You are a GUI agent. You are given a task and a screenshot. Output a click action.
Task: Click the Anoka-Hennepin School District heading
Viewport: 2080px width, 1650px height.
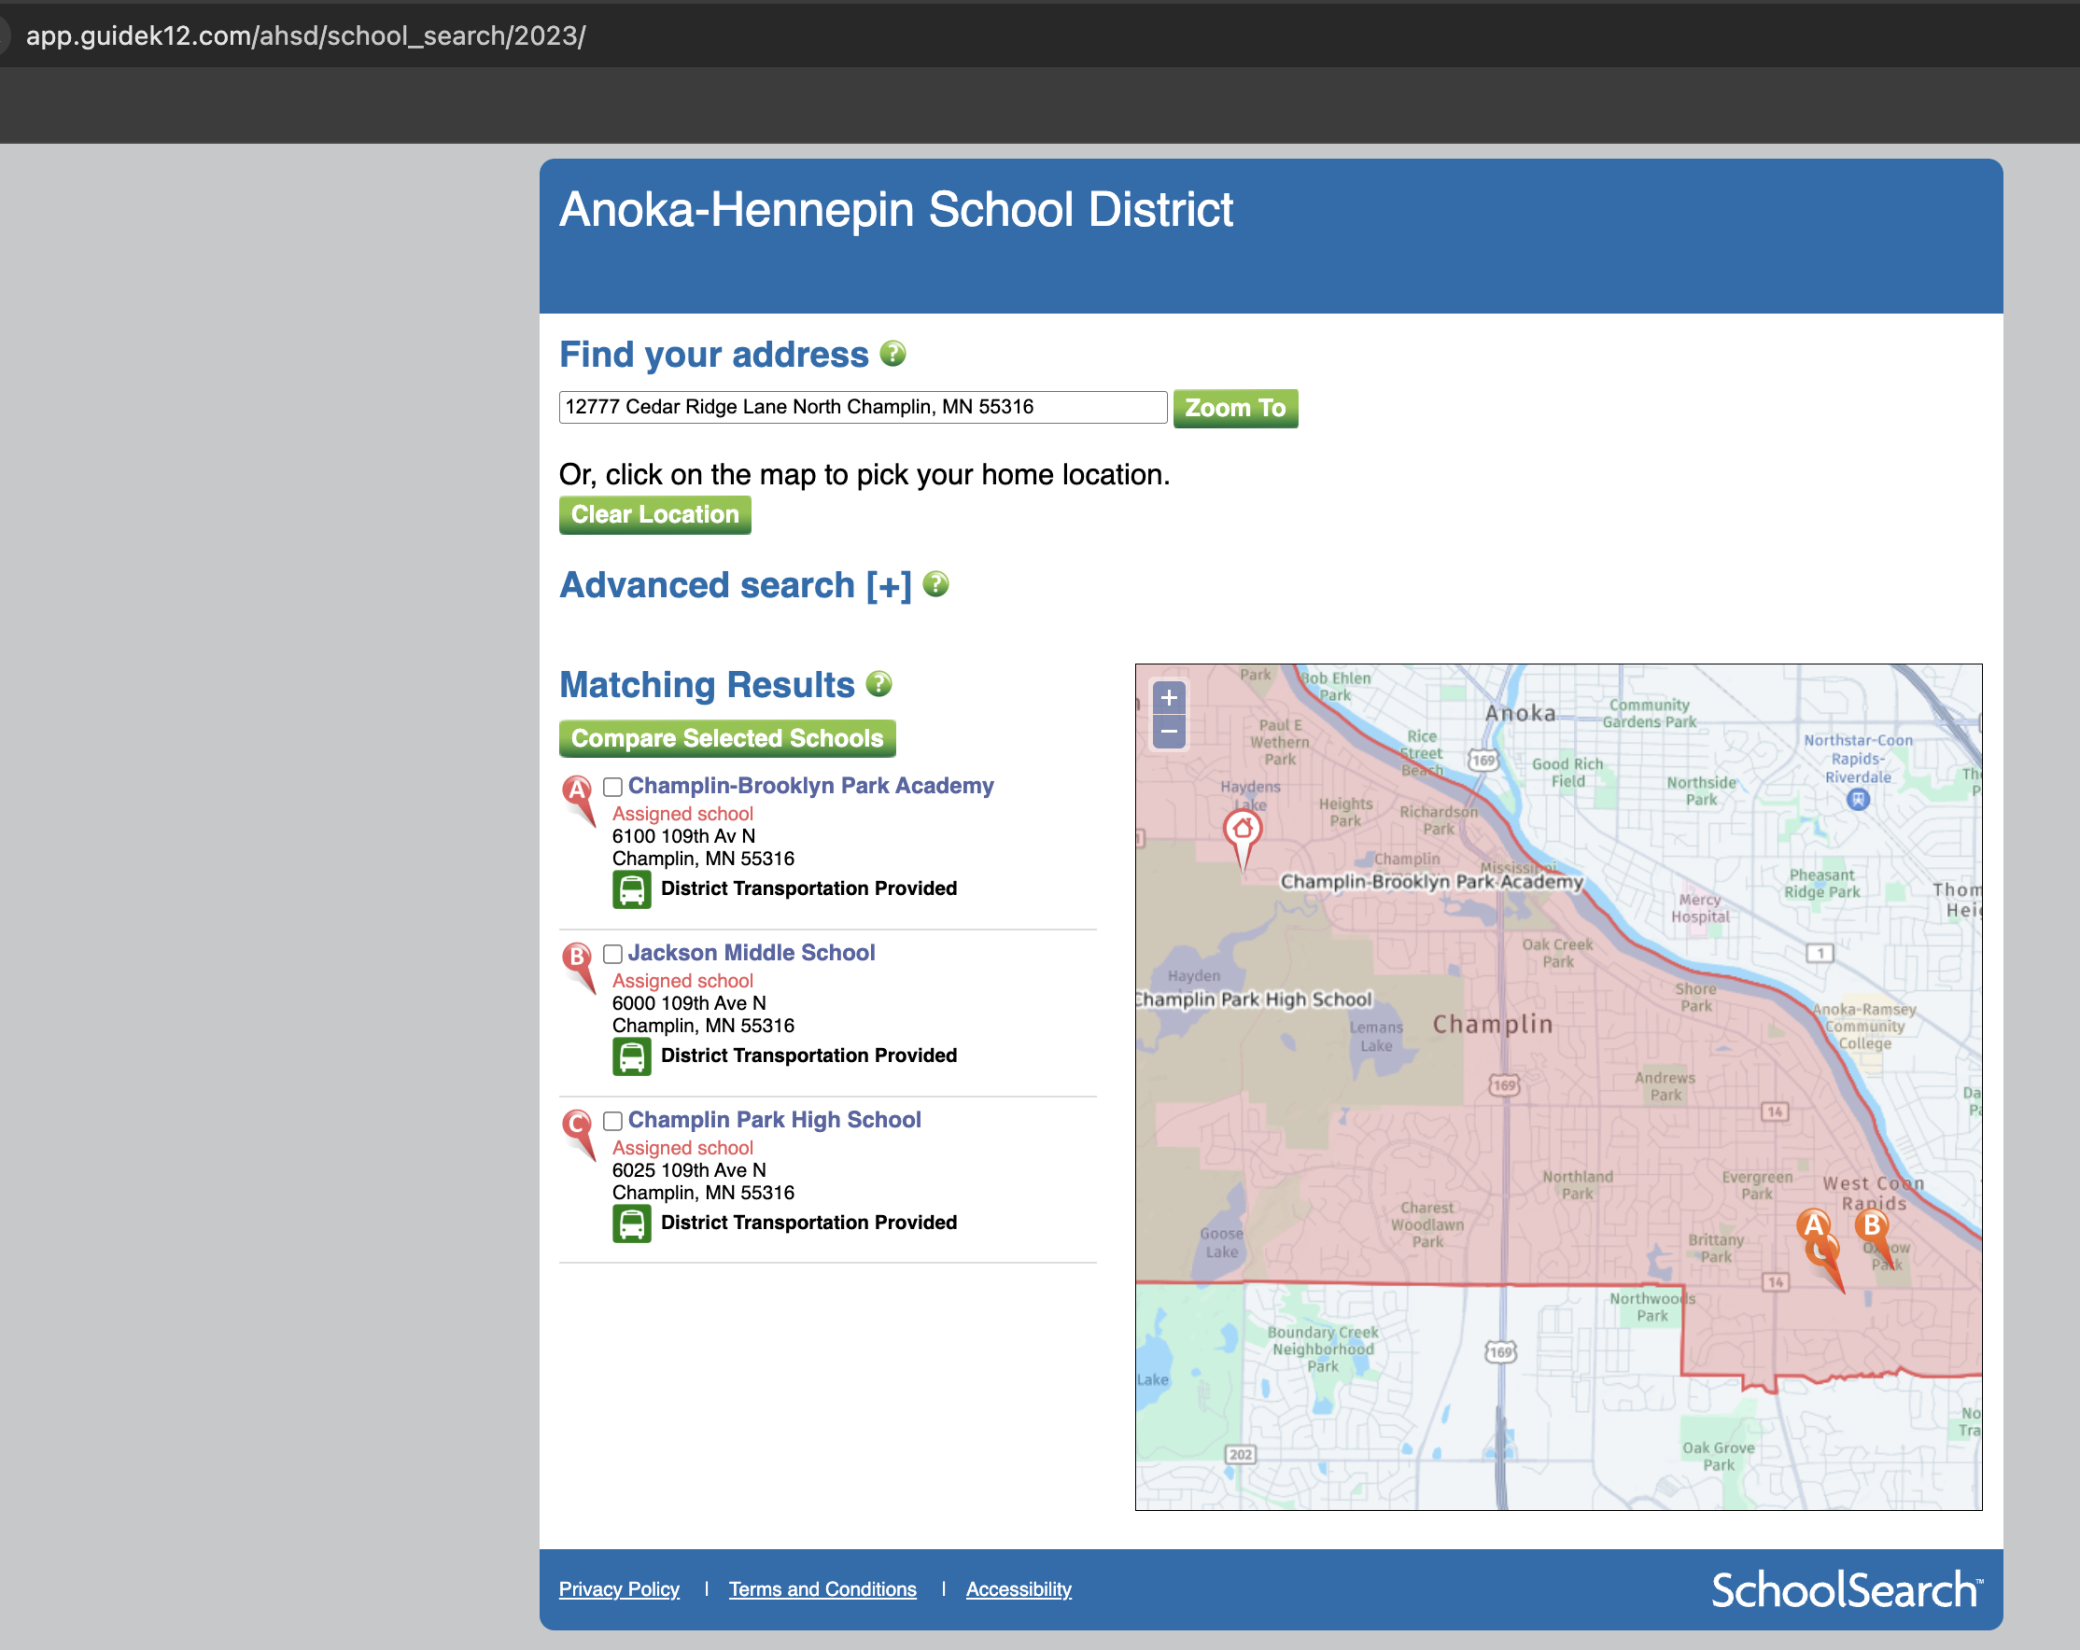click(x=896, y=210)
